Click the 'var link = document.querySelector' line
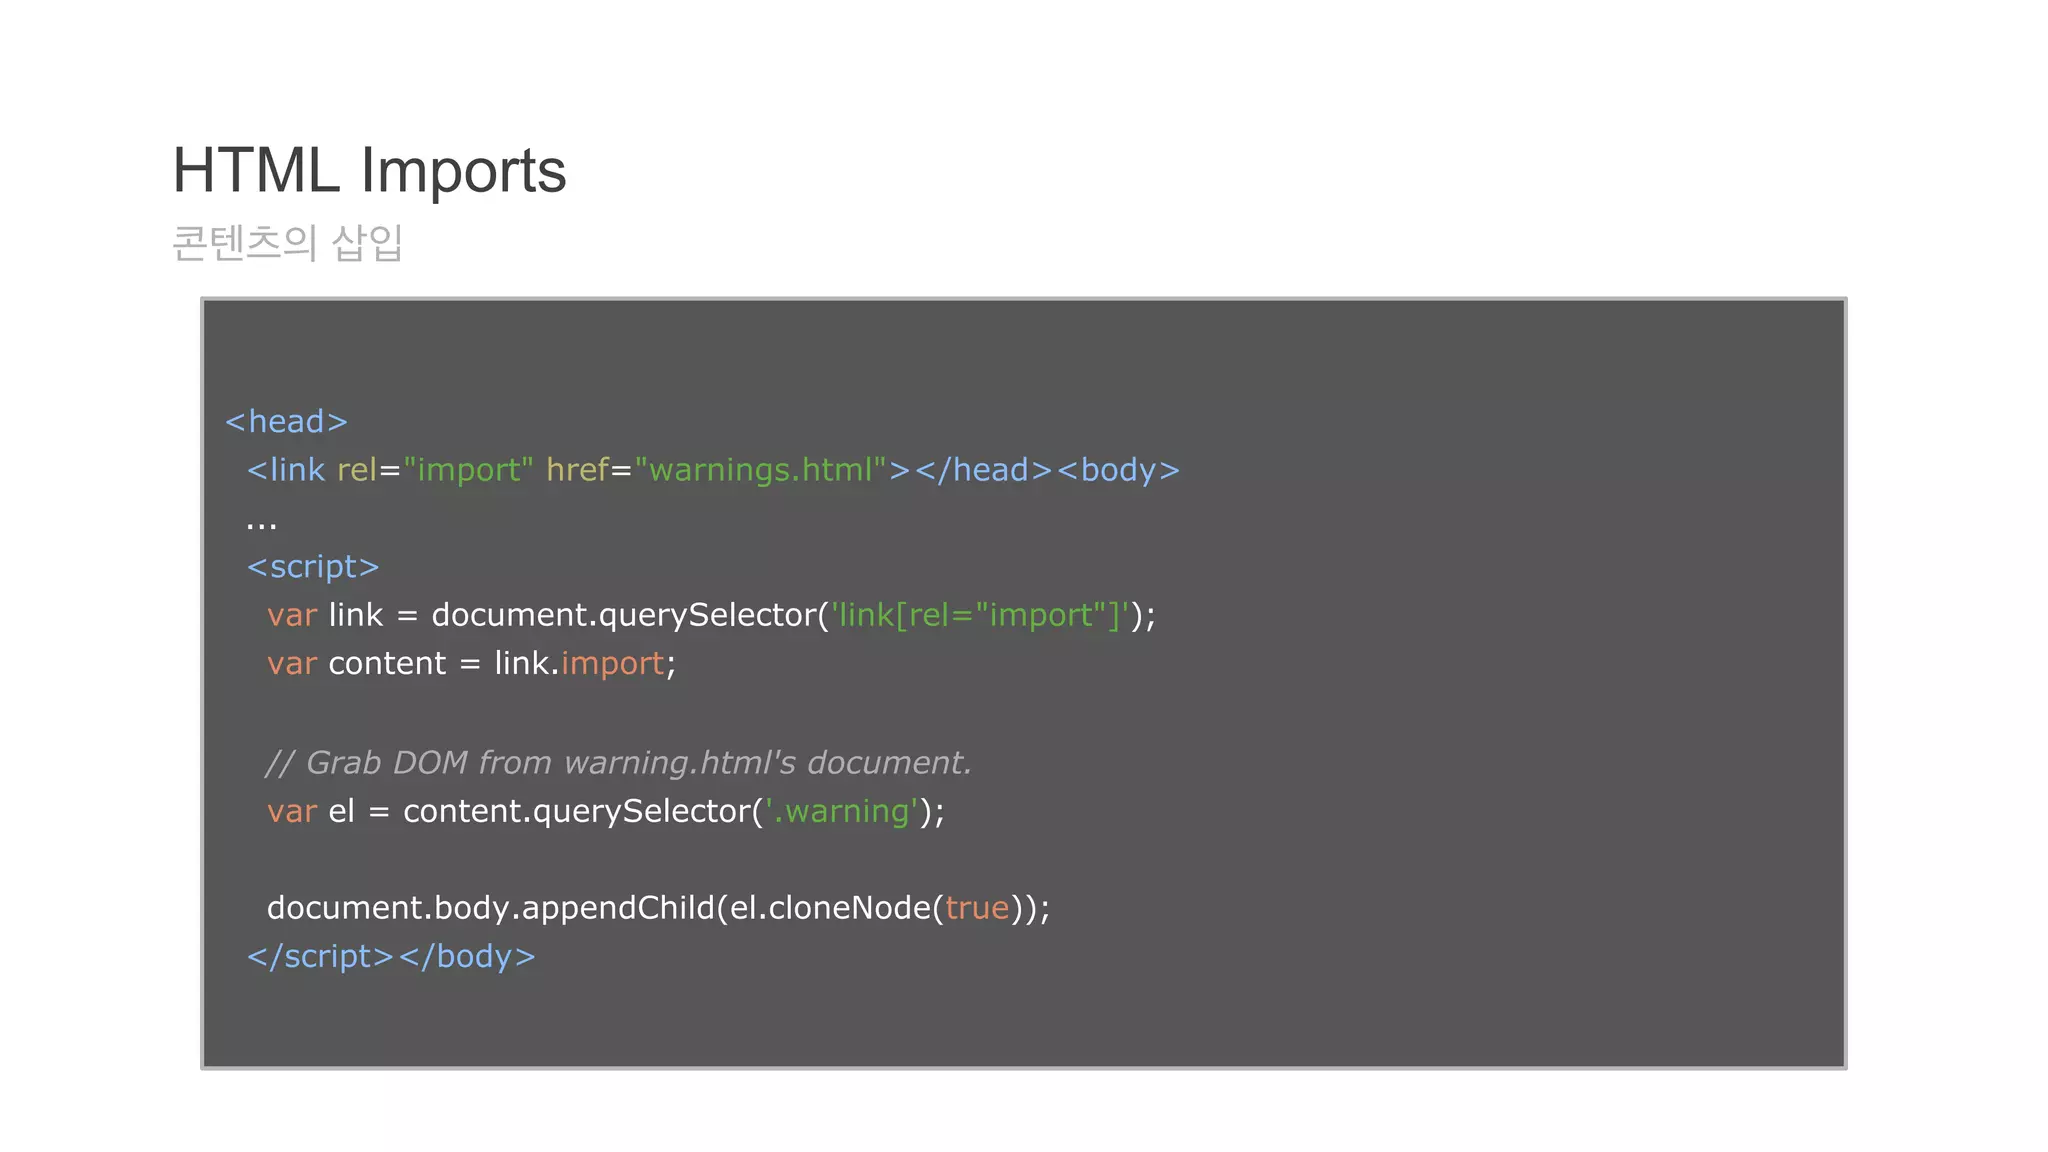The height and width of the screenshot is (1152, 2048). point(711,615)
